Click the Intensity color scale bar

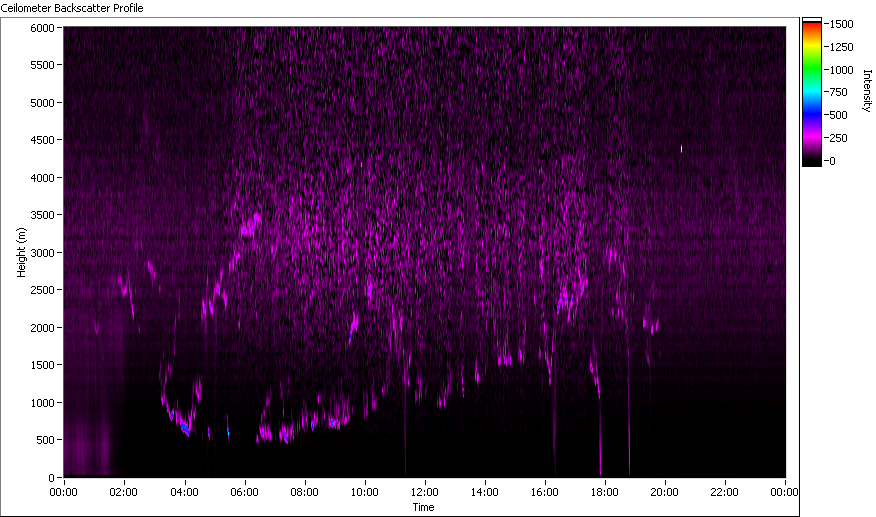[x=812, y=92]
